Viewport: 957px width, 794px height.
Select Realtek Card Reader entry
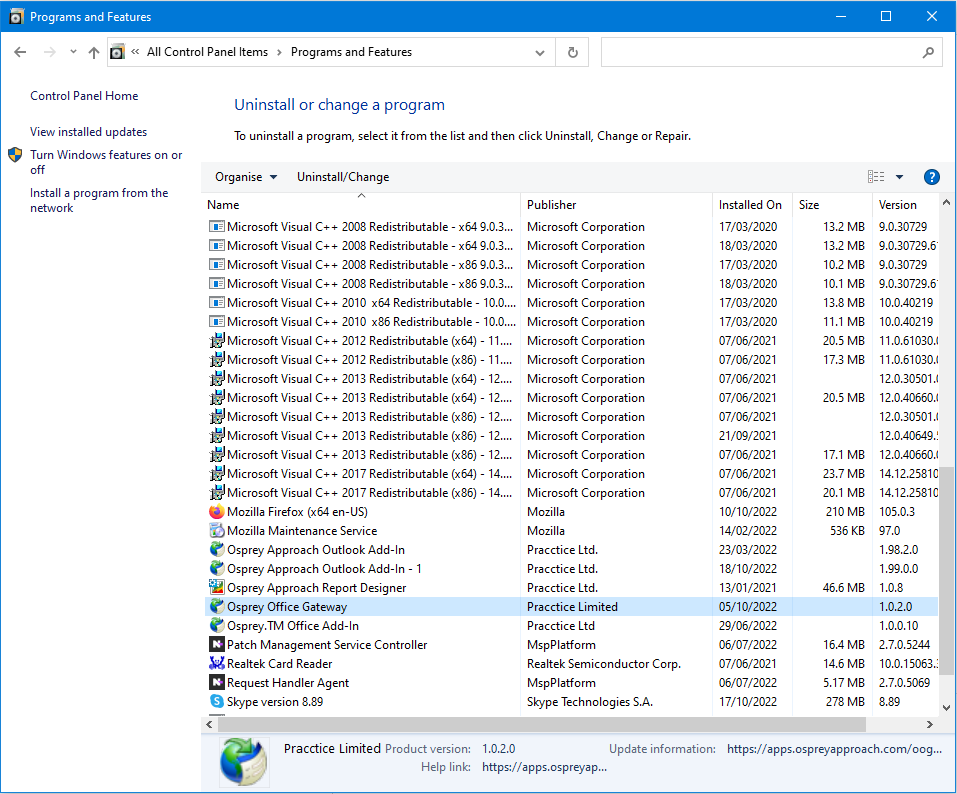coord(571,663)
